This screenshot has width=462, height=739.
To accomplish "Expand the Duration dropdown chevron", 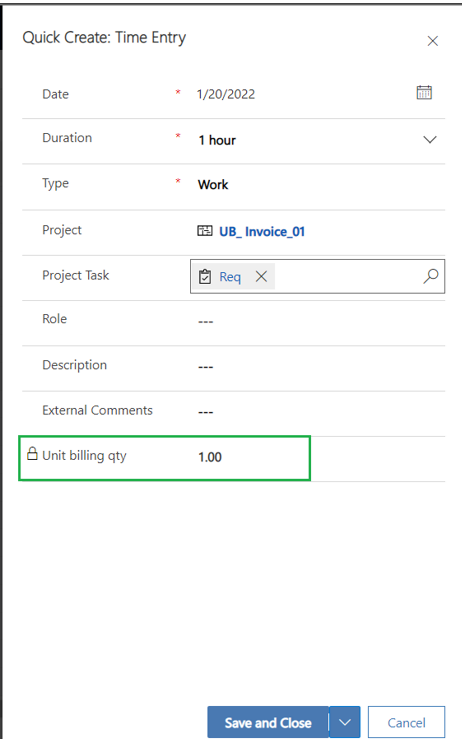I will pos(429,140).
